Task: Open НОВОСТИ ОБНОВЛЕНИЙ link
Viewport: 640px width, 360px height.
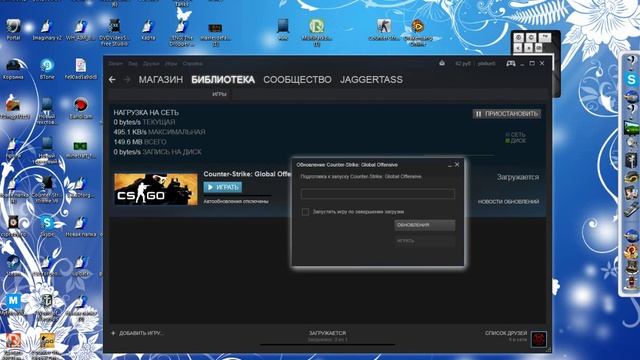Action: tap(509, 202)
